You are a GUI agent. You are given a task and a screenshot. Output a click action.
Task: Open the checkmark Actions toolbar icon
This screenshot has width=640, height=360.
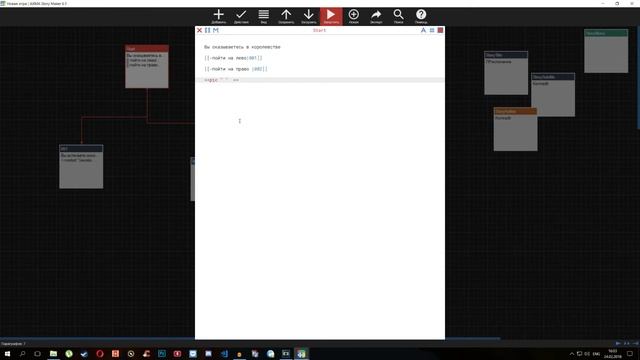[x=241, y=16]
